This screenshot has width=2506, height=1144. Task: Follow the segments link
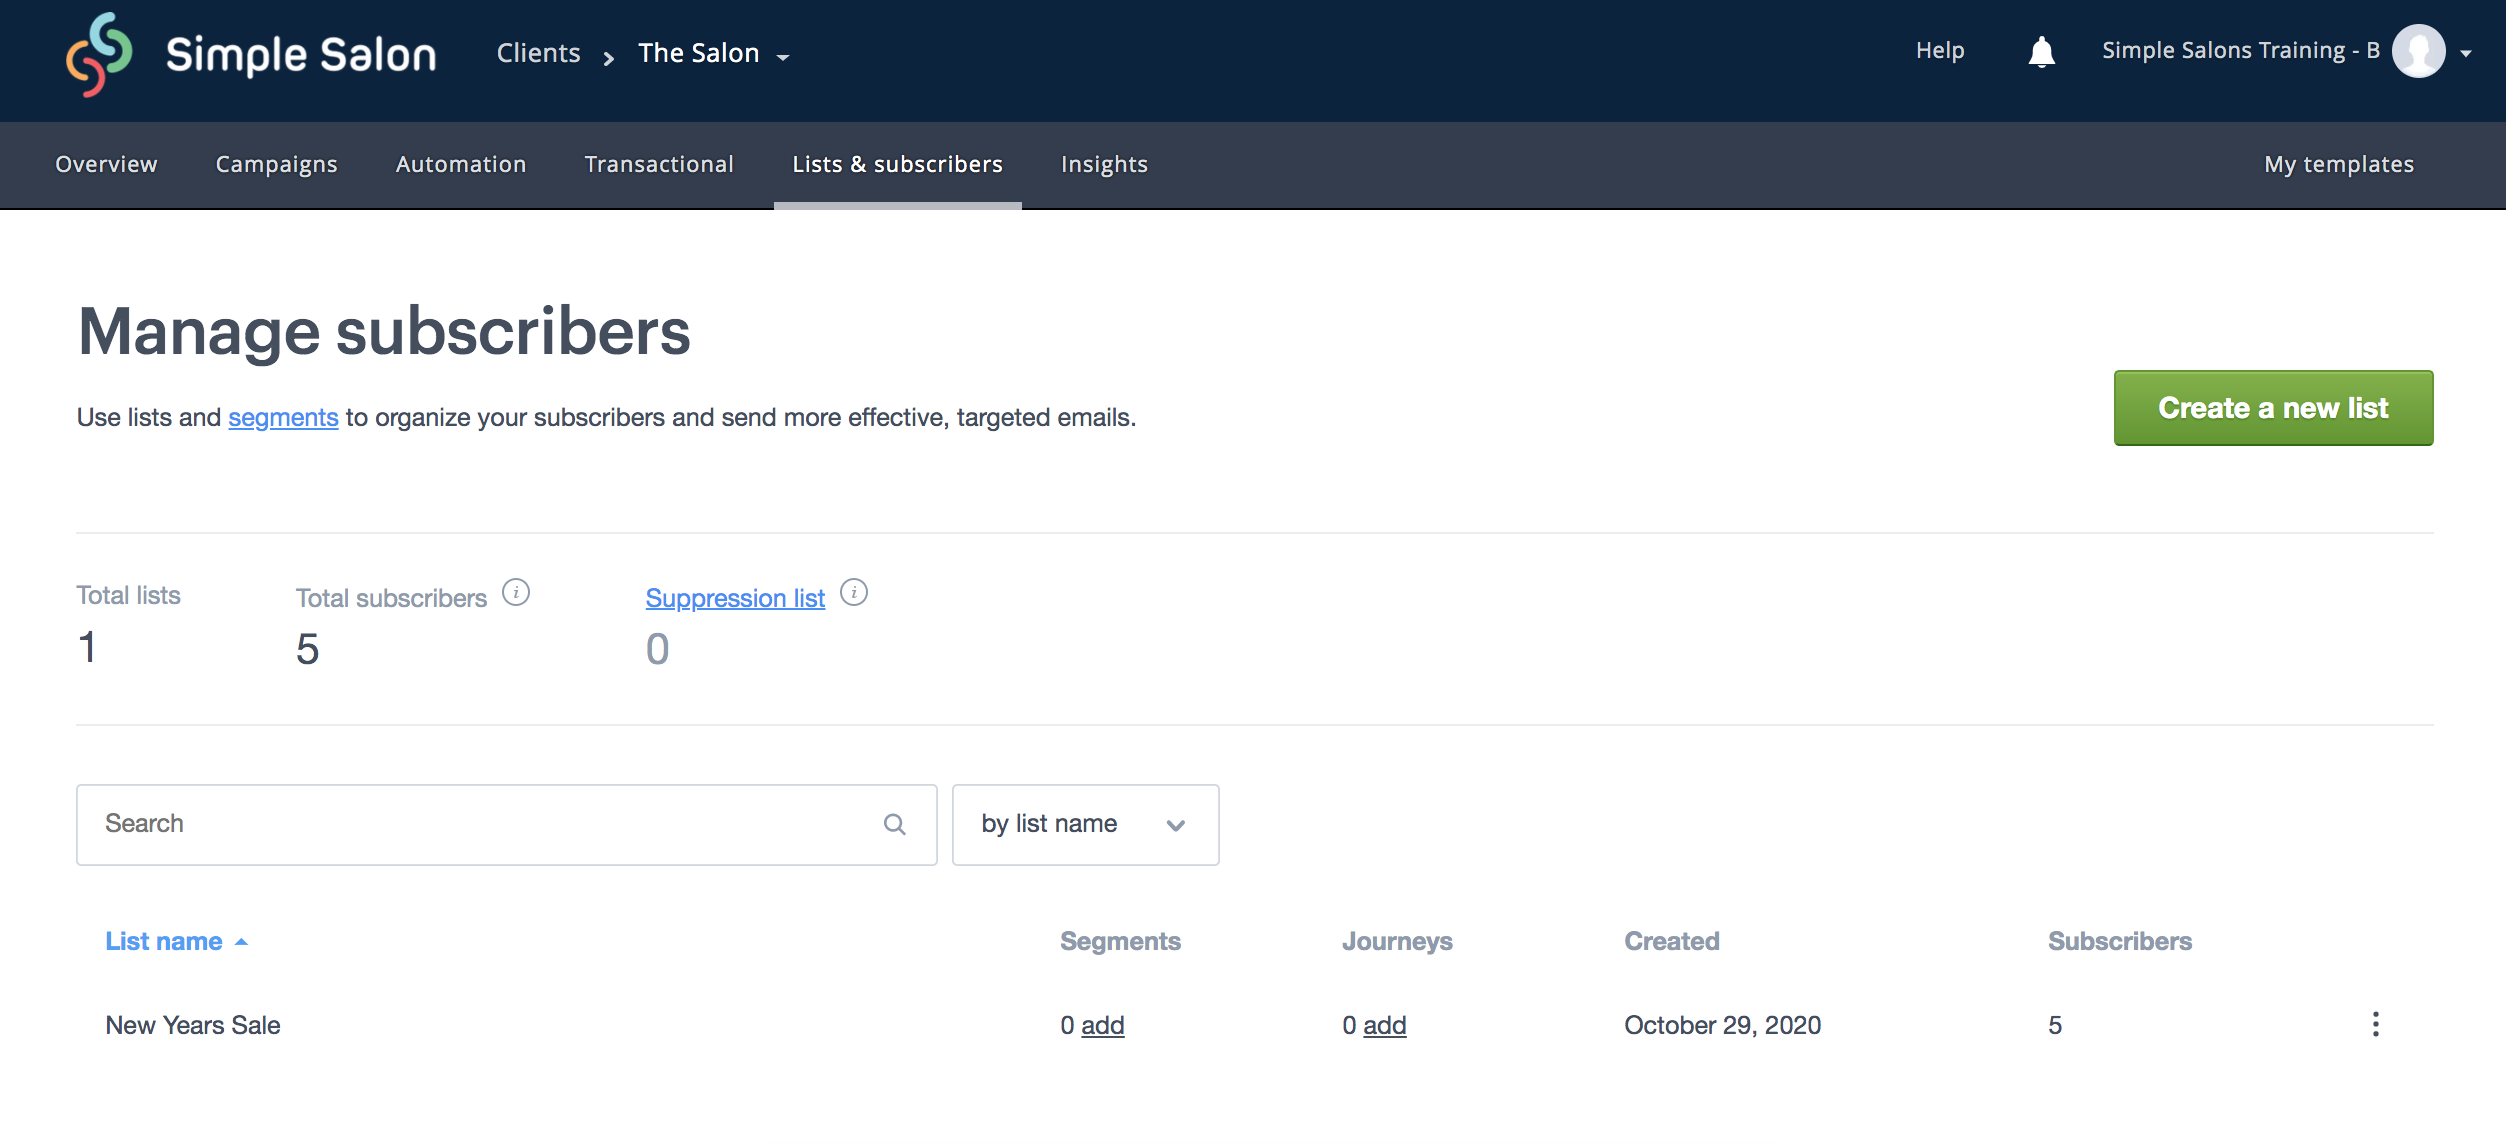283,418
